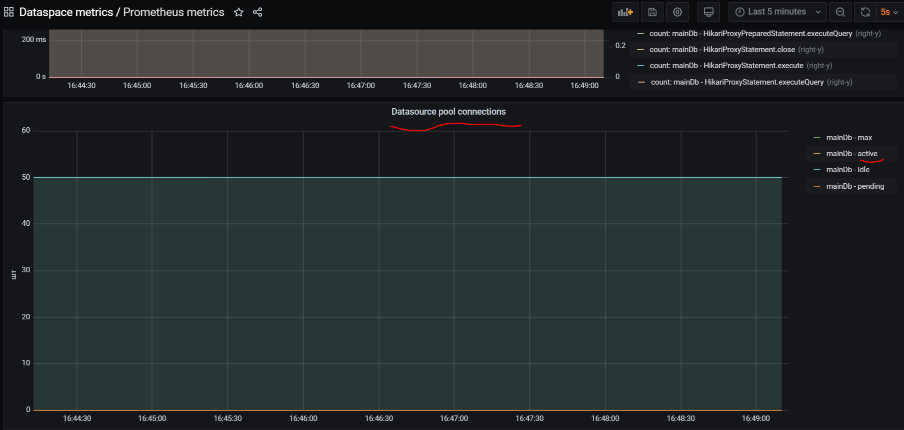Star the Prometheus metrics dashboard
Viewport: 904px width, 430px height.
[x=238, y=12]
